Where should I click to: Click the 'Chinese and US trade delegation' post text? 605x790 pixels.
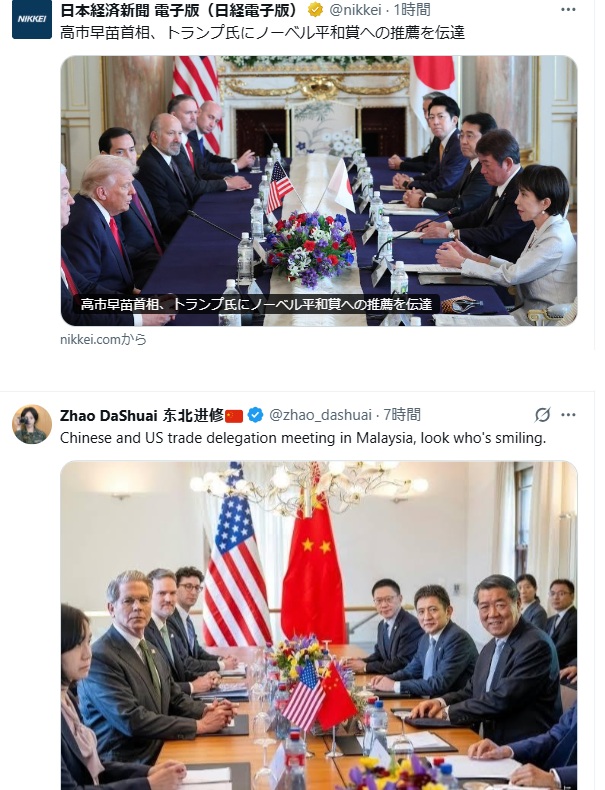point(303,438)
